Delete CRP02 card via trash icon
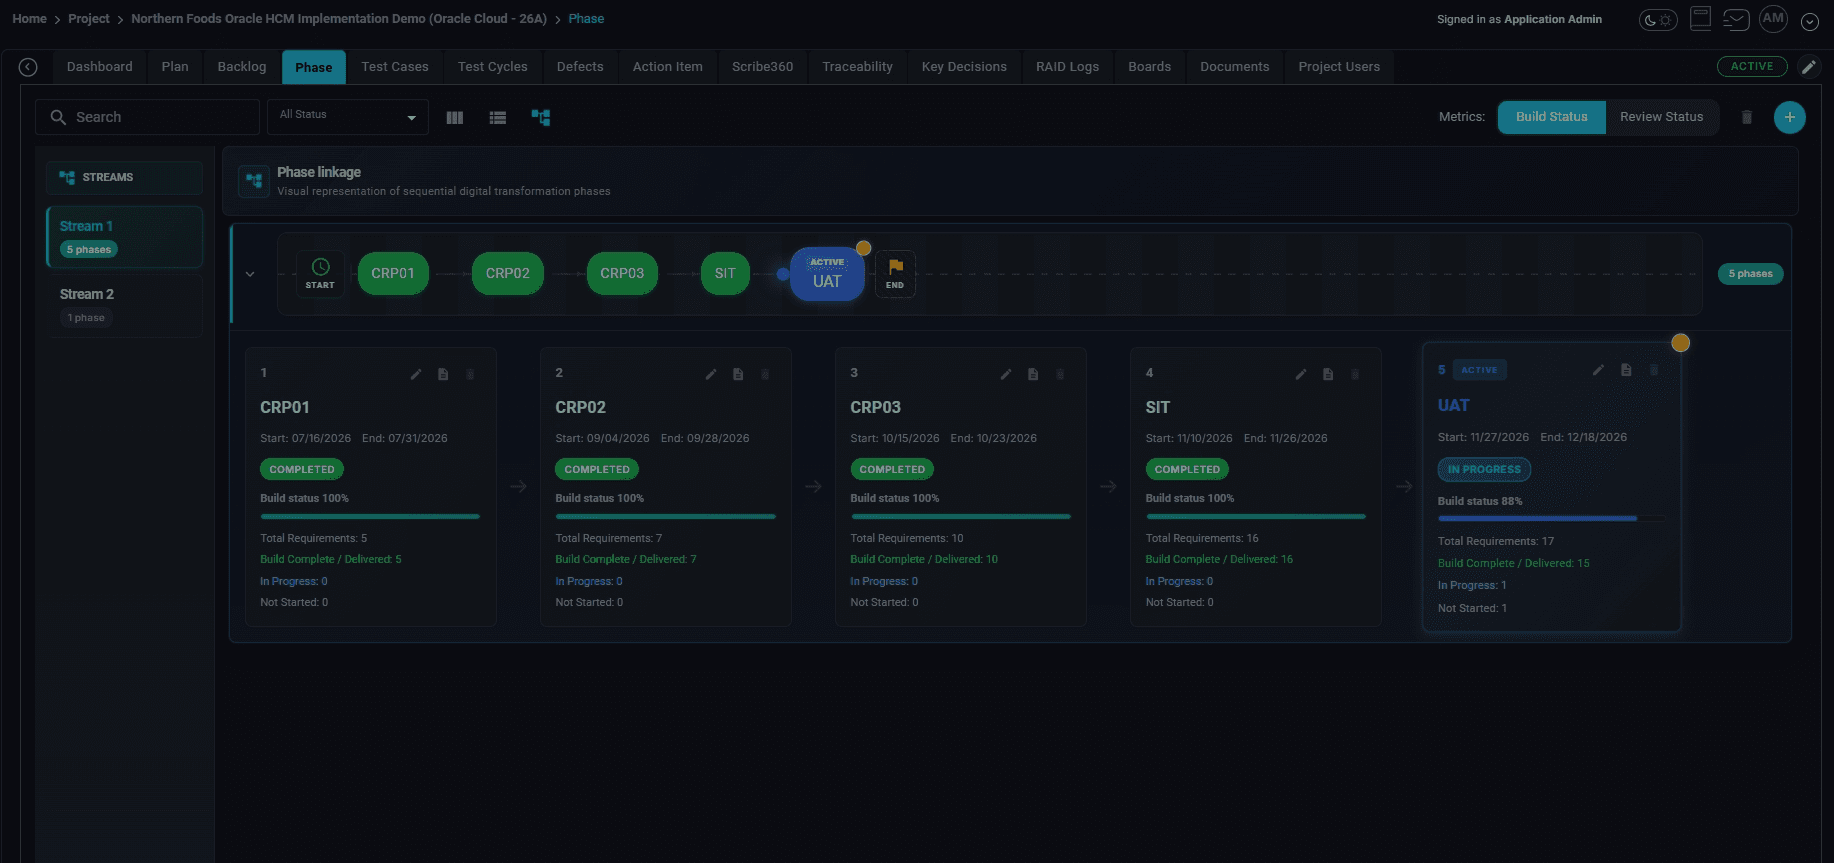The width and height of the screenshot is (1834, 863). click(765, 374)
